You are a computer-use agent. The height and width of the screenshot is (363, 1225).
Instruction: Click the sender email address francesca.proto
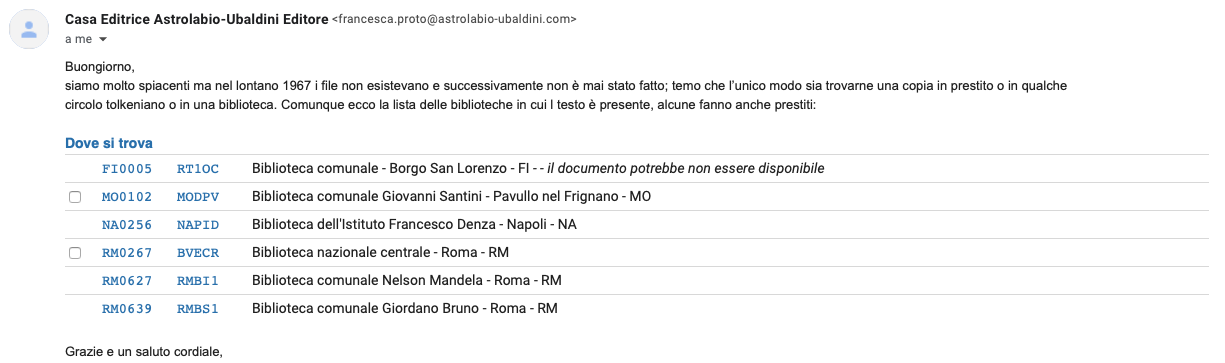[x=453, y=19]
